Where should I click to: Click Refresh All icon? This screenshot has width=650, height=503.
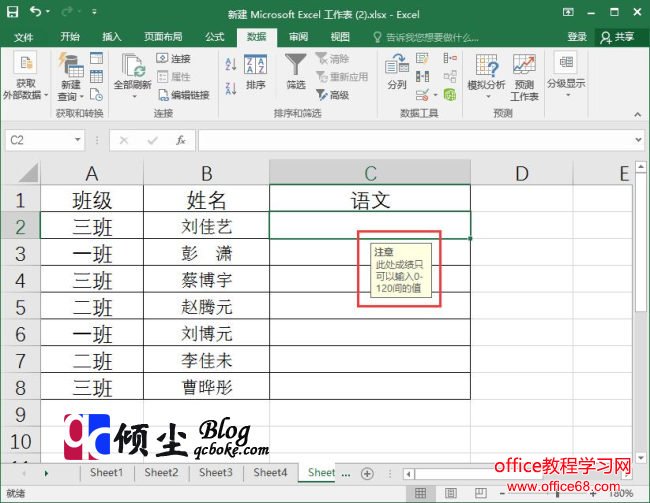coord(133,65)
